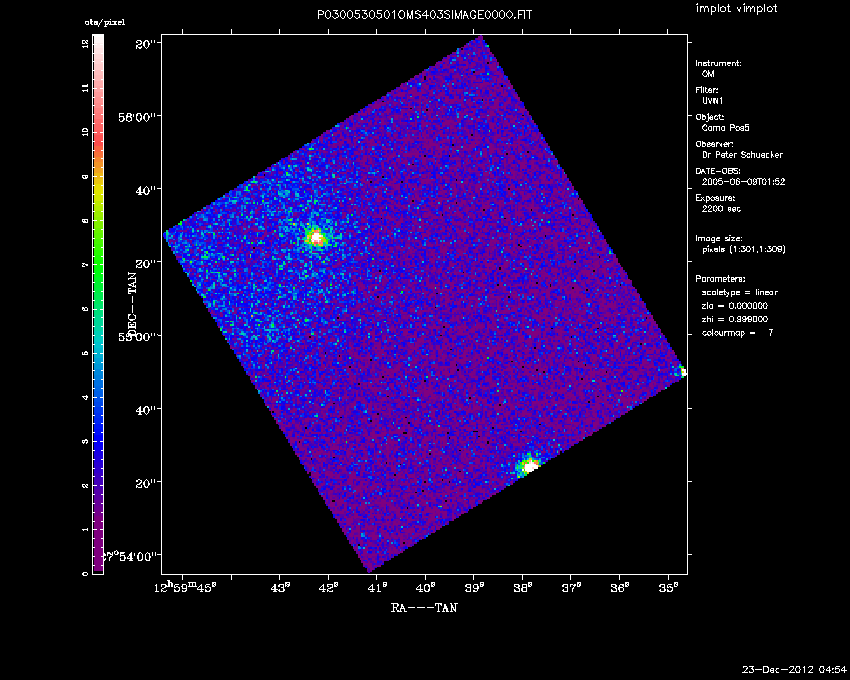Image resolution: width=850 pixels, height=680 pixels.
Task: Click the white source on image's right edge
Action: tap(684, 372)
